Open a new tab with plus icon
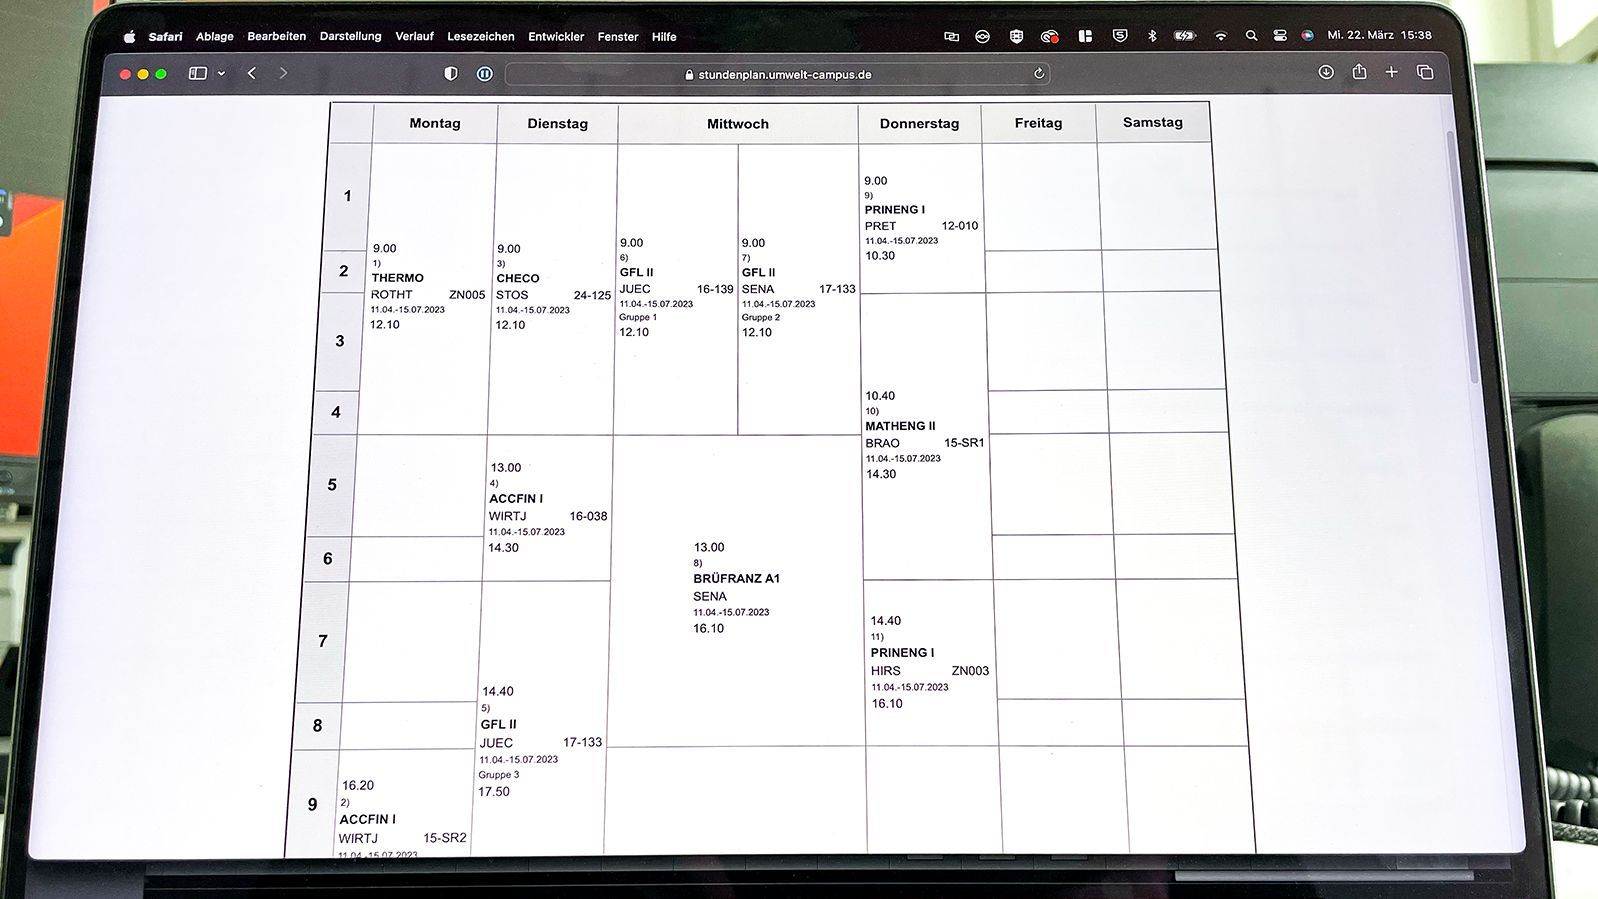 click(x=1391, y=72)
